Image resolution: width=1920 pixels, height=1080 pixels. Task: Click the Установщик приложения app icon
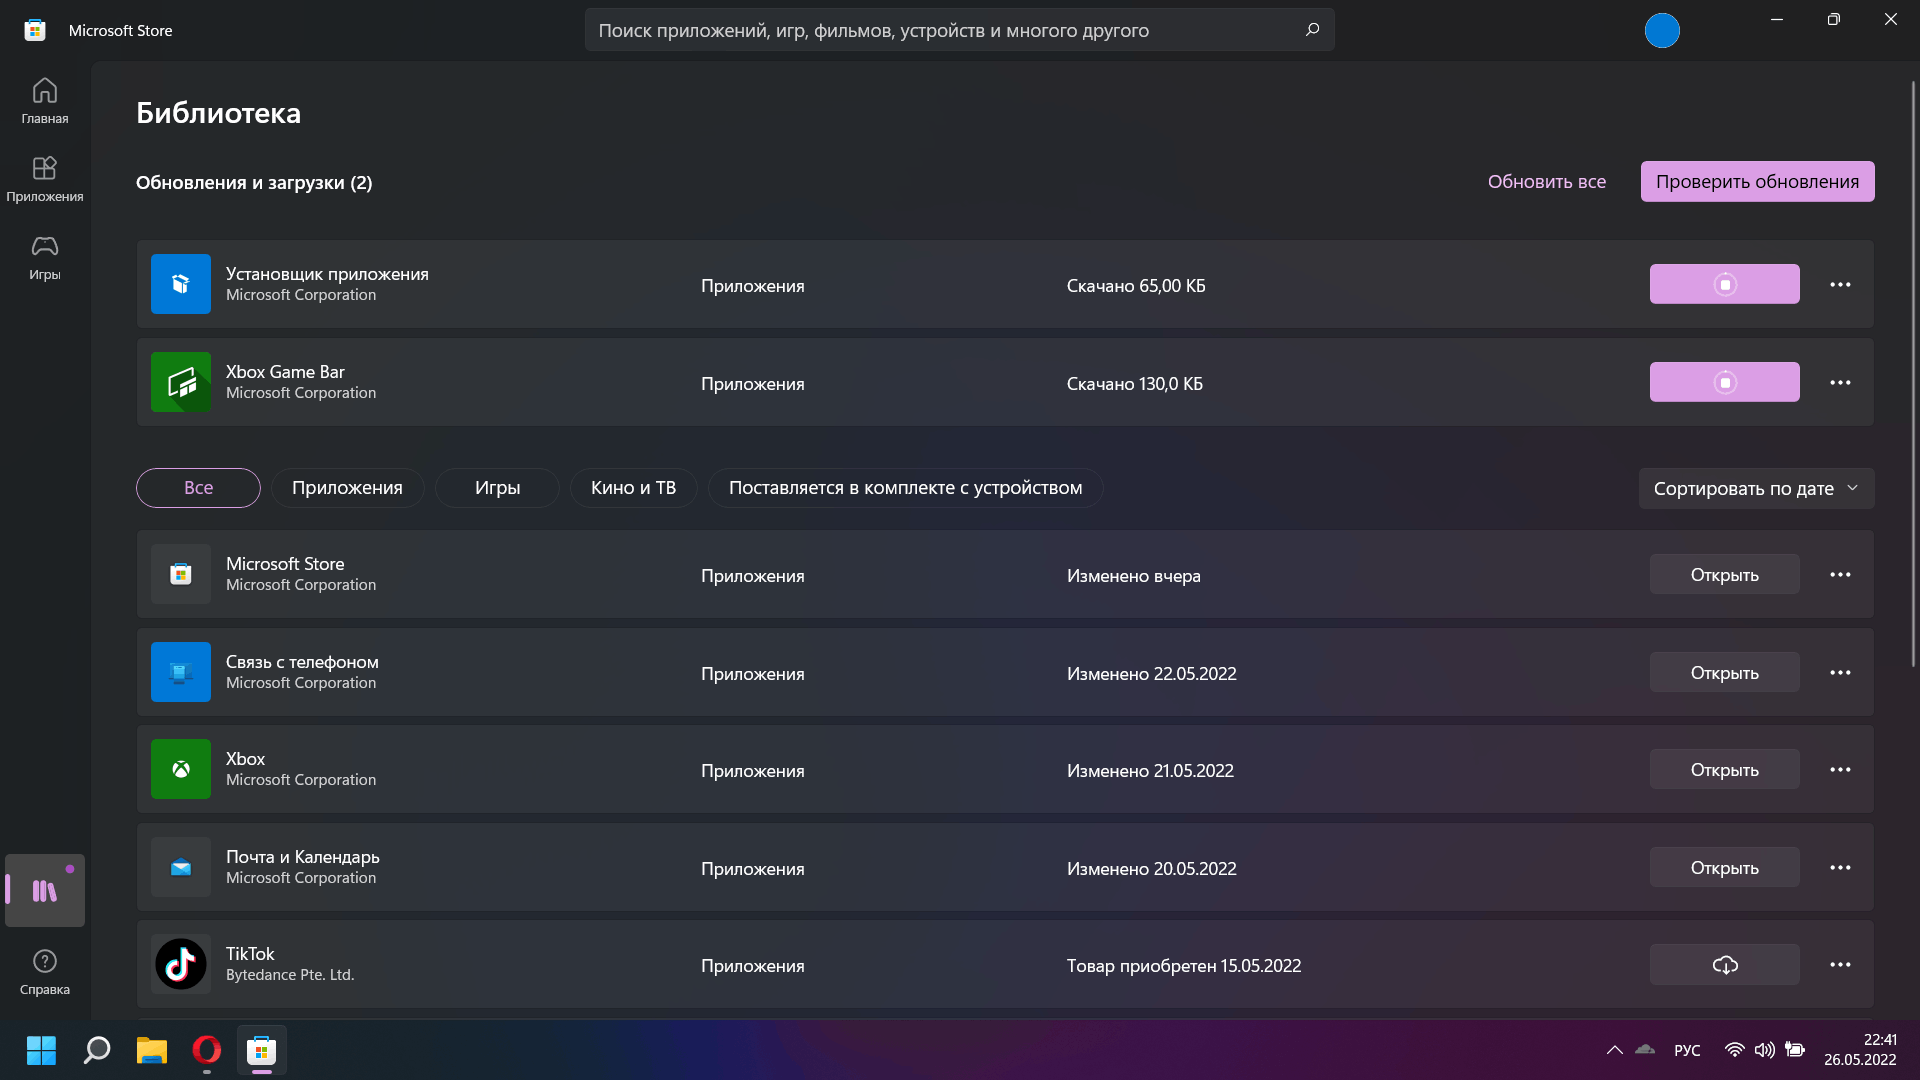181,284
